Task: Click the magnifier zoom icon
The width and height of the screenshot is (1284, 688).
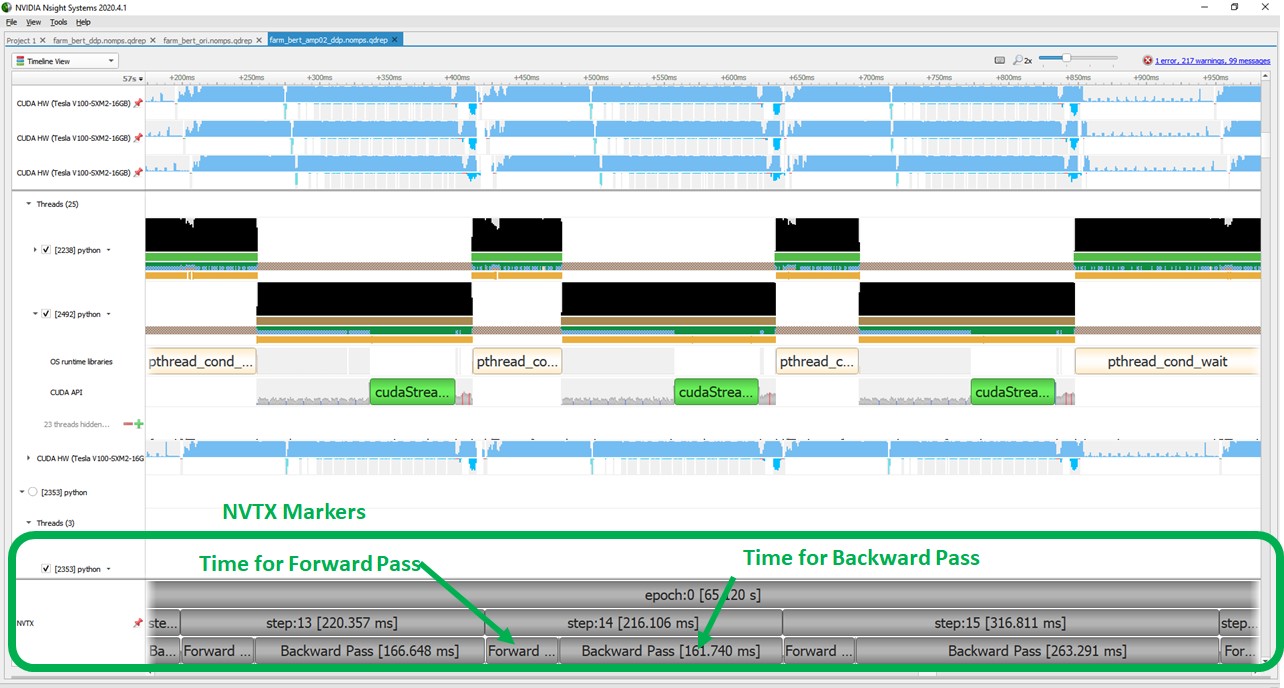Action: (x=1017, y=60)
